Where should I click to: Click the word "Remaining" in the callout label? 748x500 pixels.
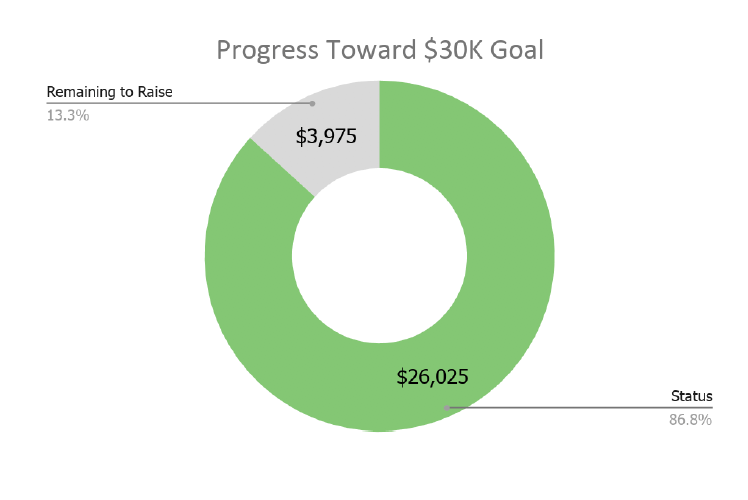click(78, 93)
